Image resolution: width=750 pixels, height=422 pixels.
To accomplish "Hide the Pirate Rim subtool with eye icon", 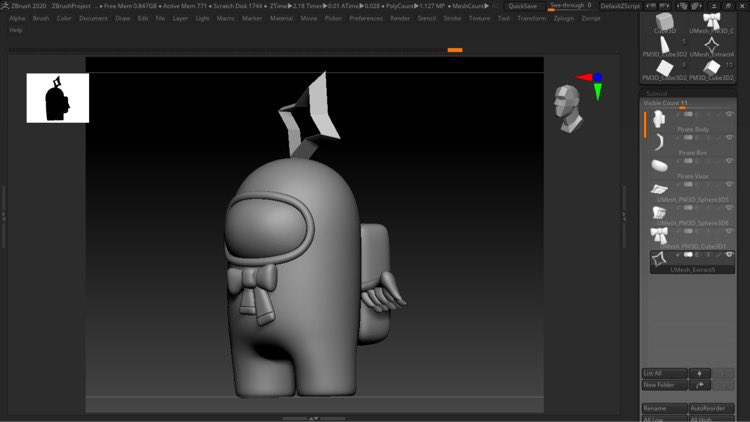I will (x=729, y=138).
